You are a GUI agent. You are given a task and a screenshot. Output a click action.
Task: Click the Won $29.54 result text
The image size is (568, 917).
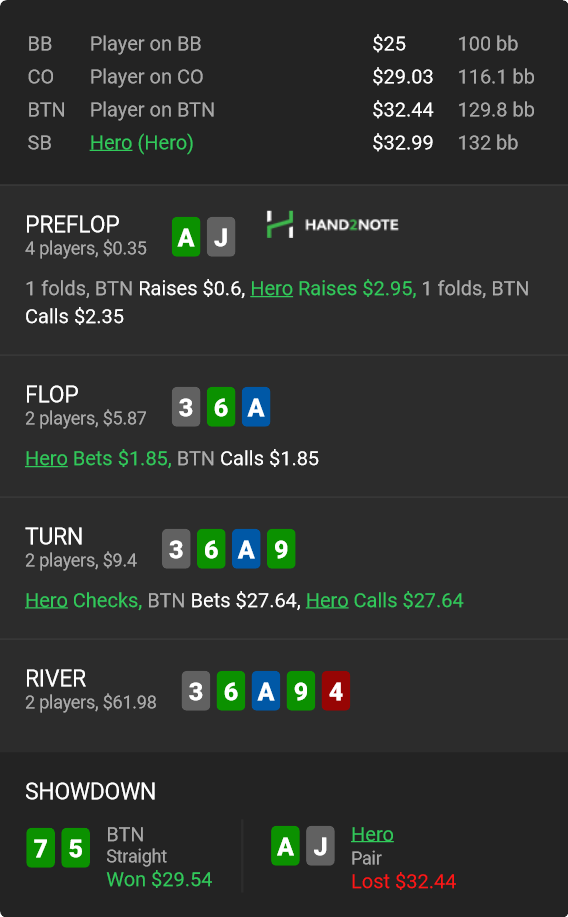pos(159,880)
